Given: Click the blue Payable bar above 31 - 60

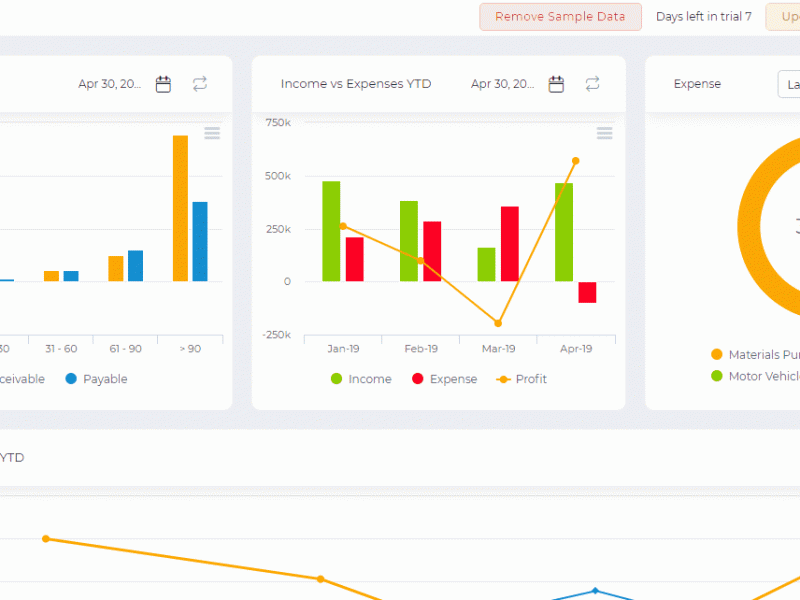Looking at the screenshot, I should pos(71,276).
